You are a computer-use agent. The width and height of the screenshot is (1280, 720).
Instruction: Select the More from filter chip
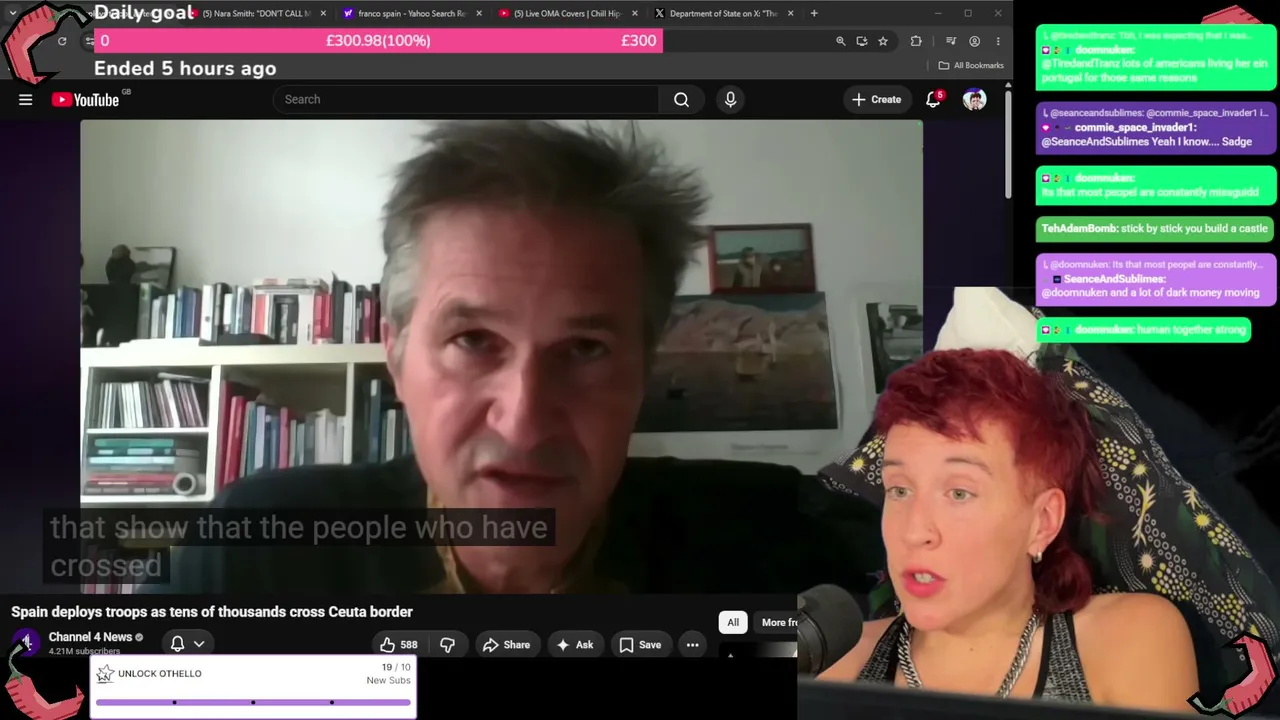(777, 622)
